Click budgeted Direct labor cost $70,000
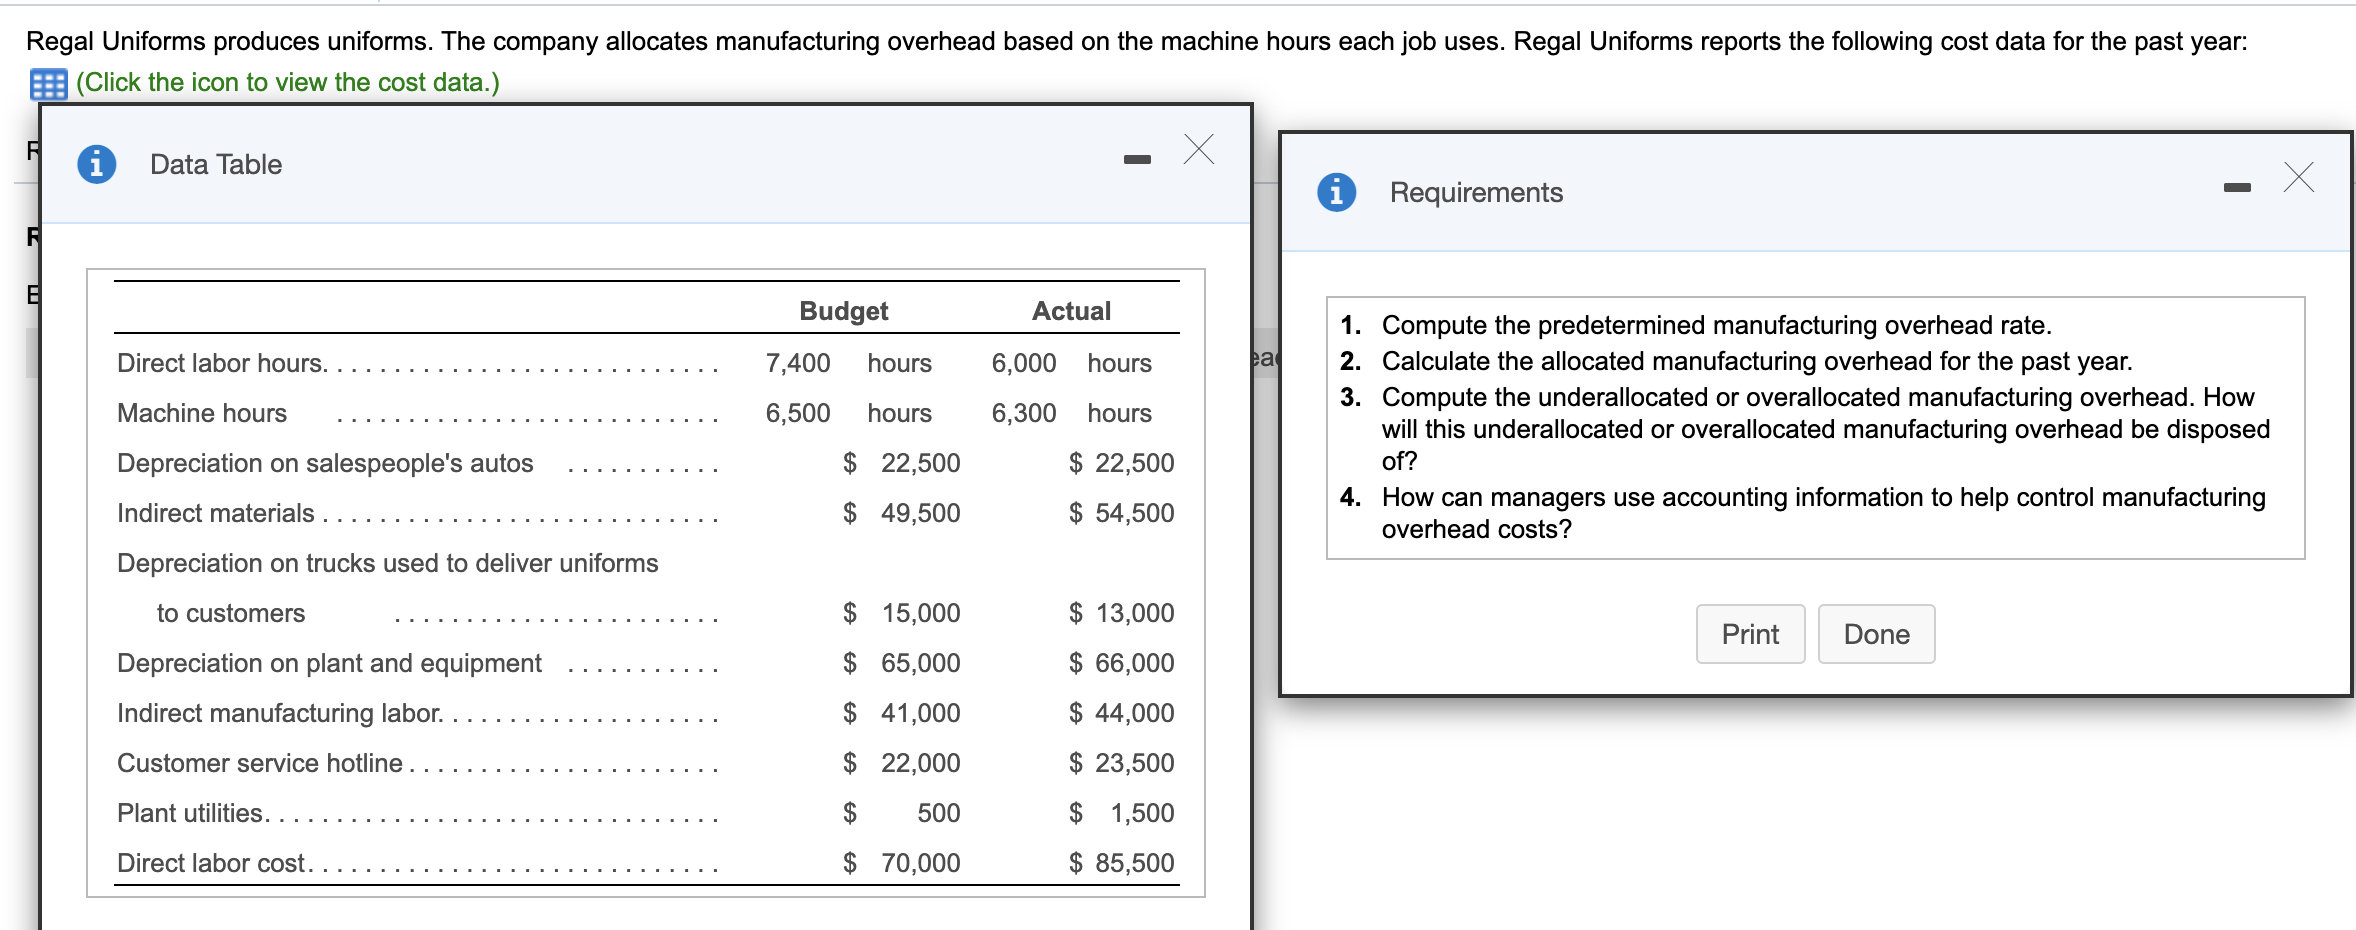 coord(901,863)
